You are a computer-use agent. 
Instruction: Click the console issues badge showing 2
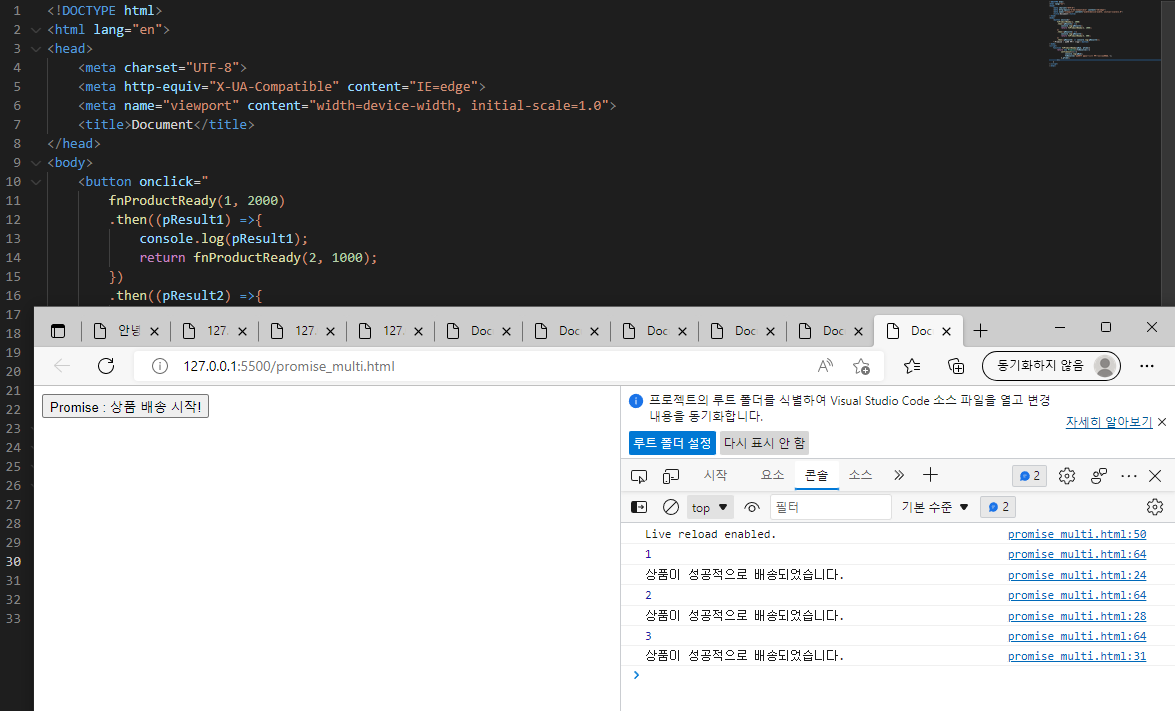pyautogui.click(x=998, y=507)
